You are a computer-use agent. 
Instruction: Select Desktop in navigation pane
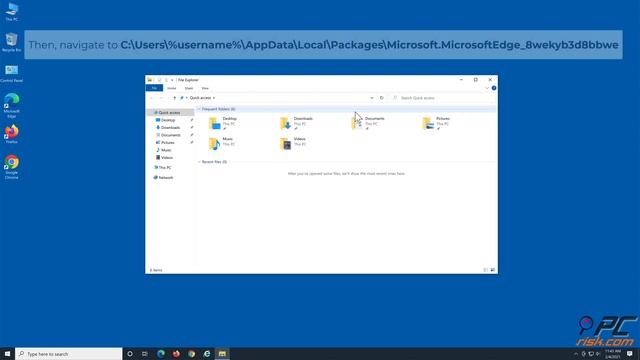coord(168,120)
